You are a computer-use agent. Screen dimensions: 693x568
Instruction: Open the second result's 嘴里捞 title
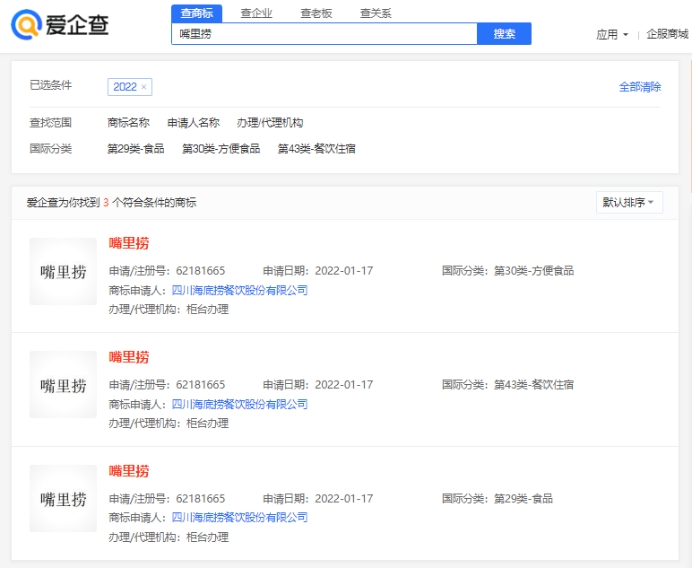[129, 357]
